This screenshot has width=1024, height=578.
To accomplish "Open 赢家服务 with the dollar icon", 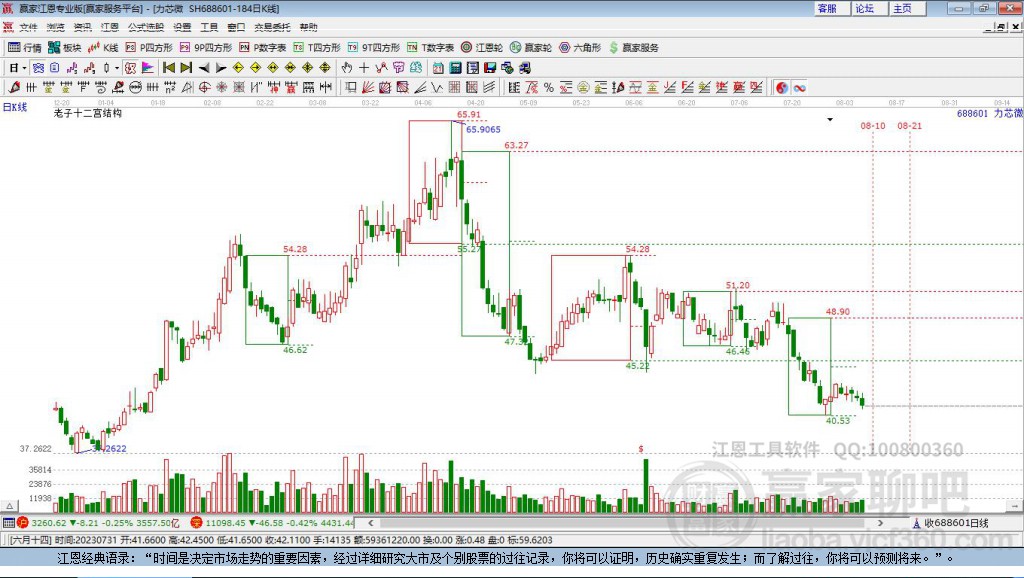I will 634,48.
